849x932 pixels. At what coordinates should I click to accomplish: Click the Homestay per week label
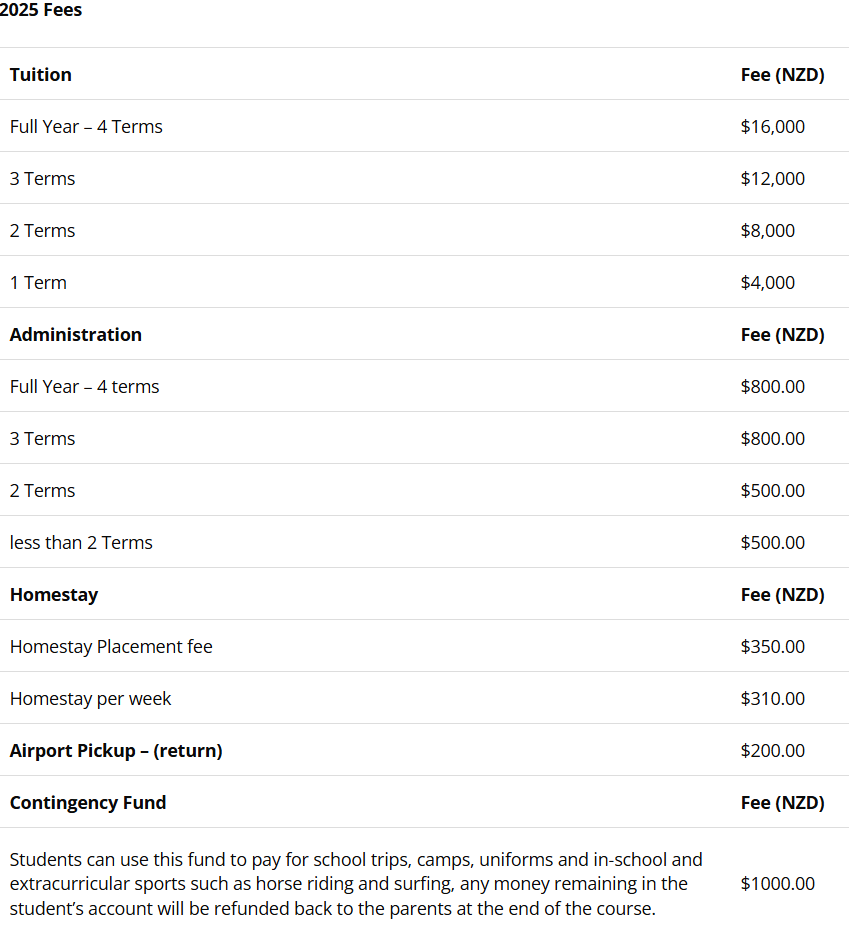pos(90,699)
